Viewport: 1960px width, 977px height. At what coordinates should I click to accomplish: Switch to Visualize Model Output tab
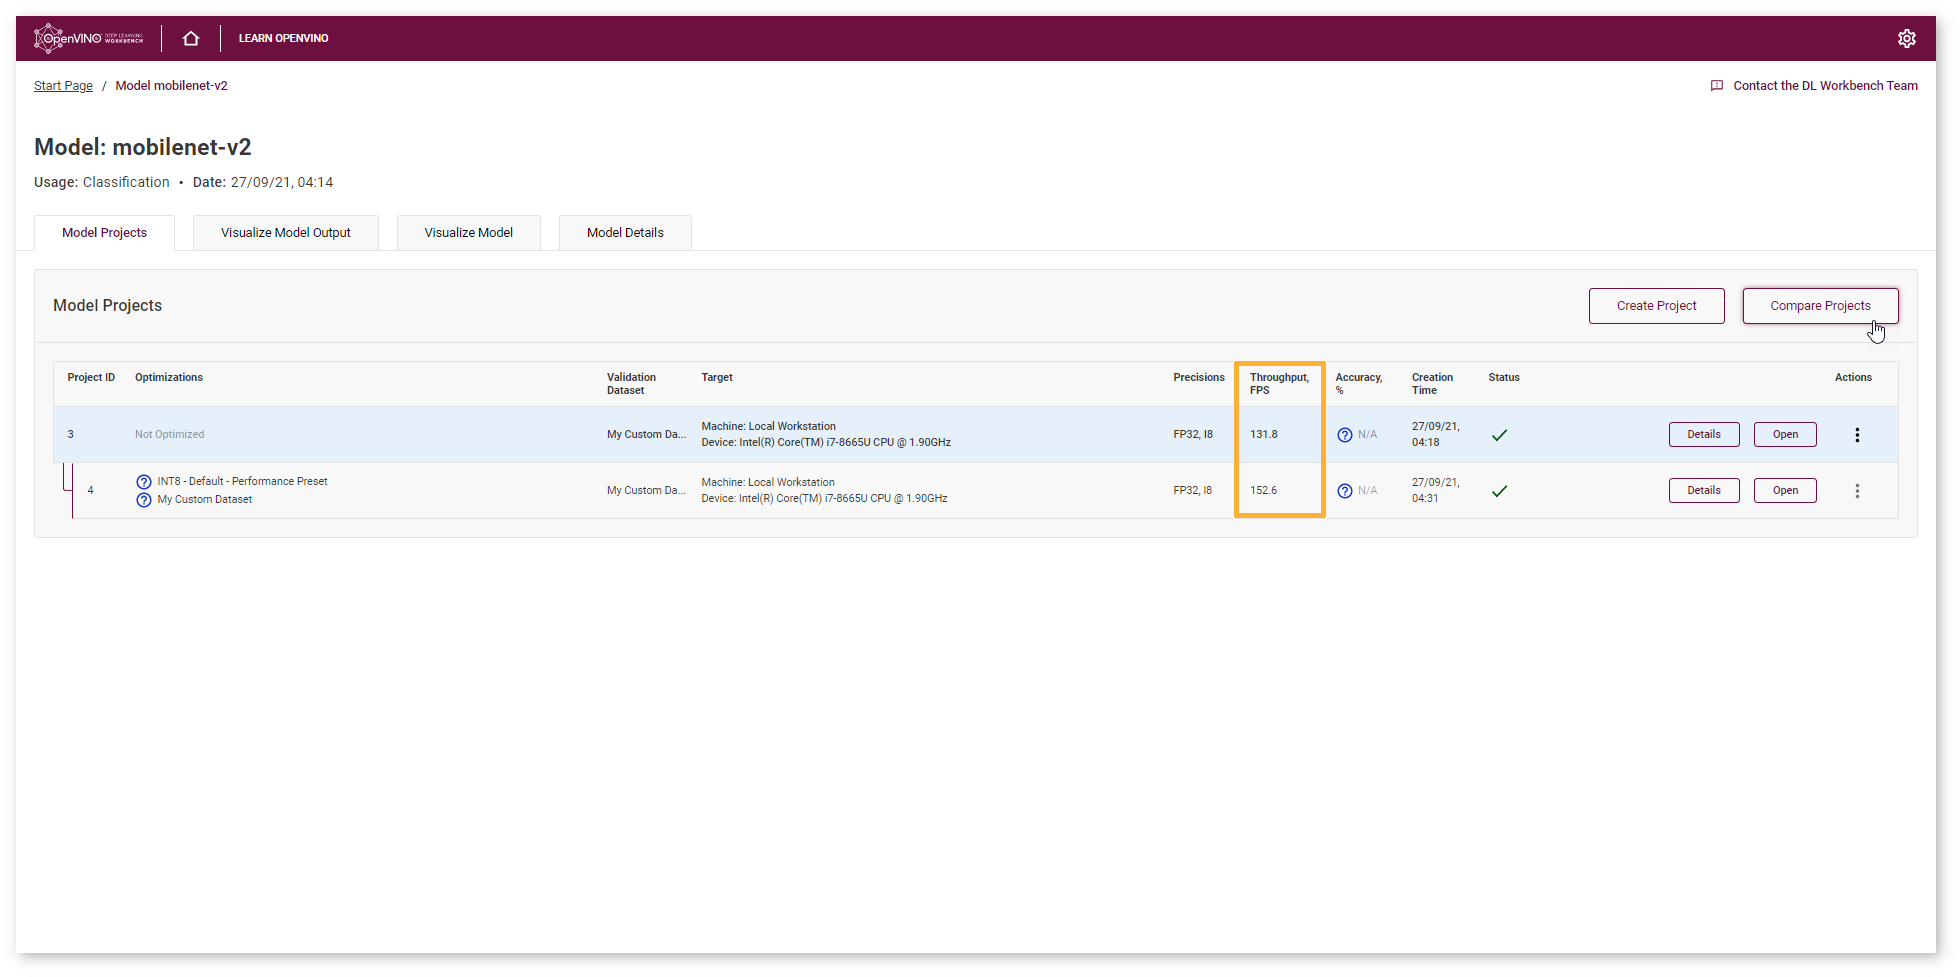[286, 233]
